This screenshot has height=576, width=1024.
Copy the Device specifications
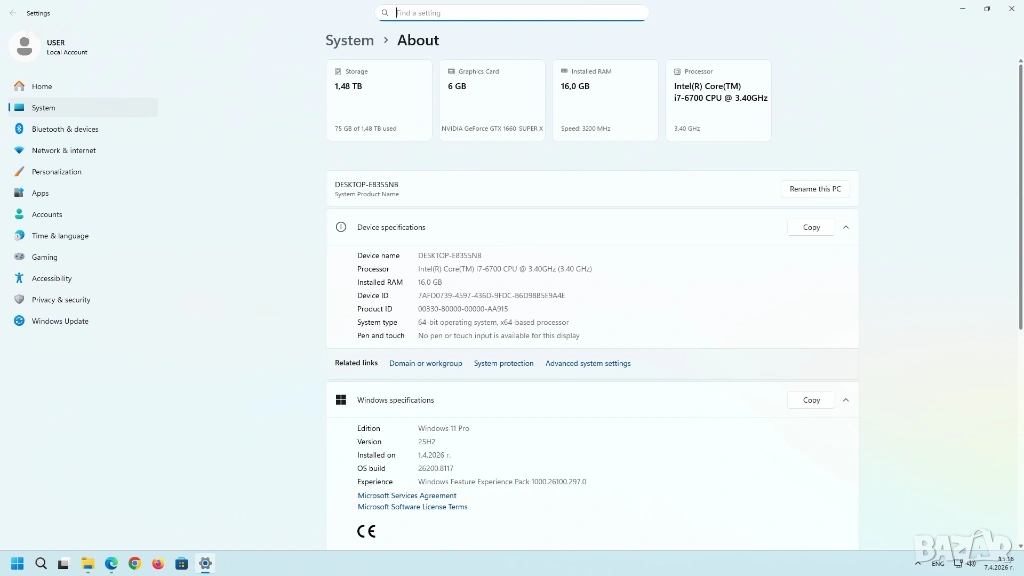coord(811,227)
